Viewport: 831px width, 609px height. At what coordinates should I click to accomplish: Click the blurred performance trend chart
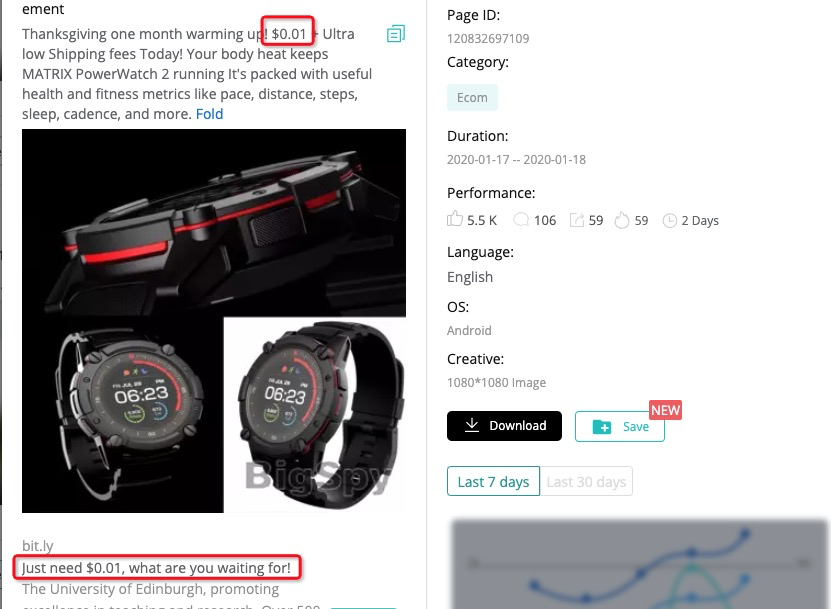tap(639, 564)
